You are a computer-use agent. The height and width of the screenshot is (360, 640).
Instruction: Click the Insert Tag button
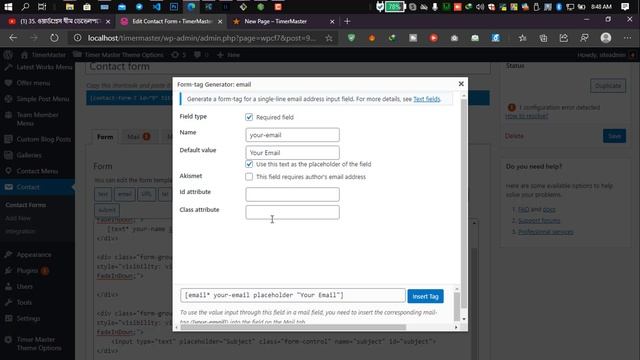point(425,296)
